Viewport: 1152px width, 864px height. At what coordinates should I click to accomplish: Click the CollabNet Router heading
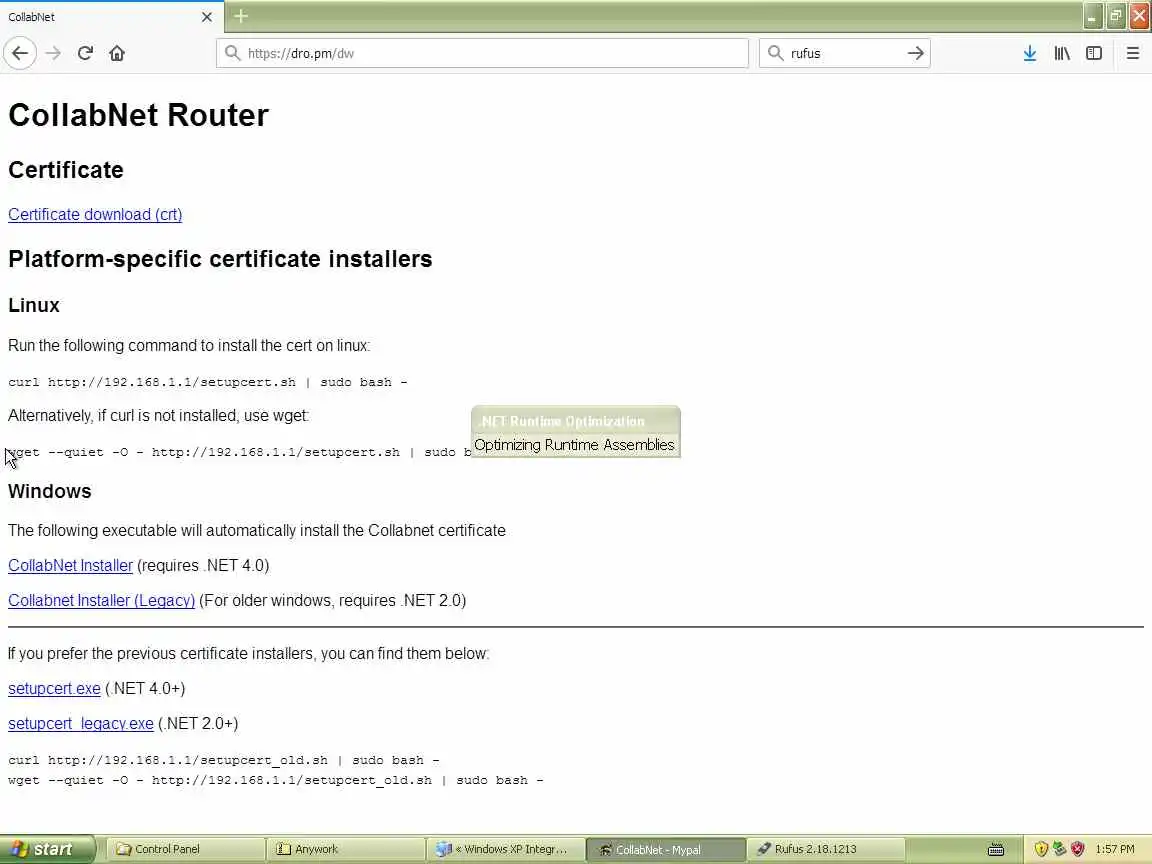[138, 115]
